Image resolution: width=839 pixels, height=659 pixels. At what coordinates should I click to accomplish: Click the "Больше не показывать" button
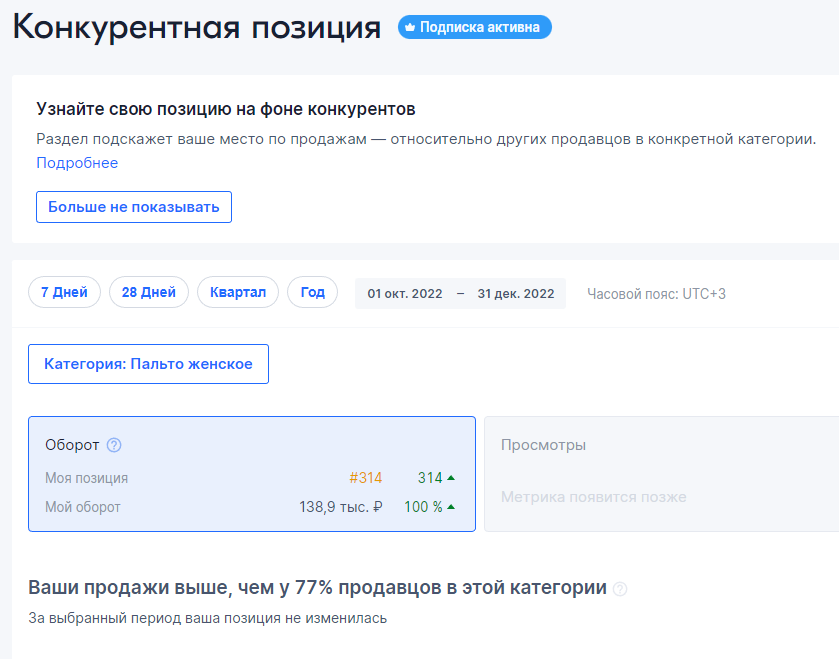tap(133, 207)
